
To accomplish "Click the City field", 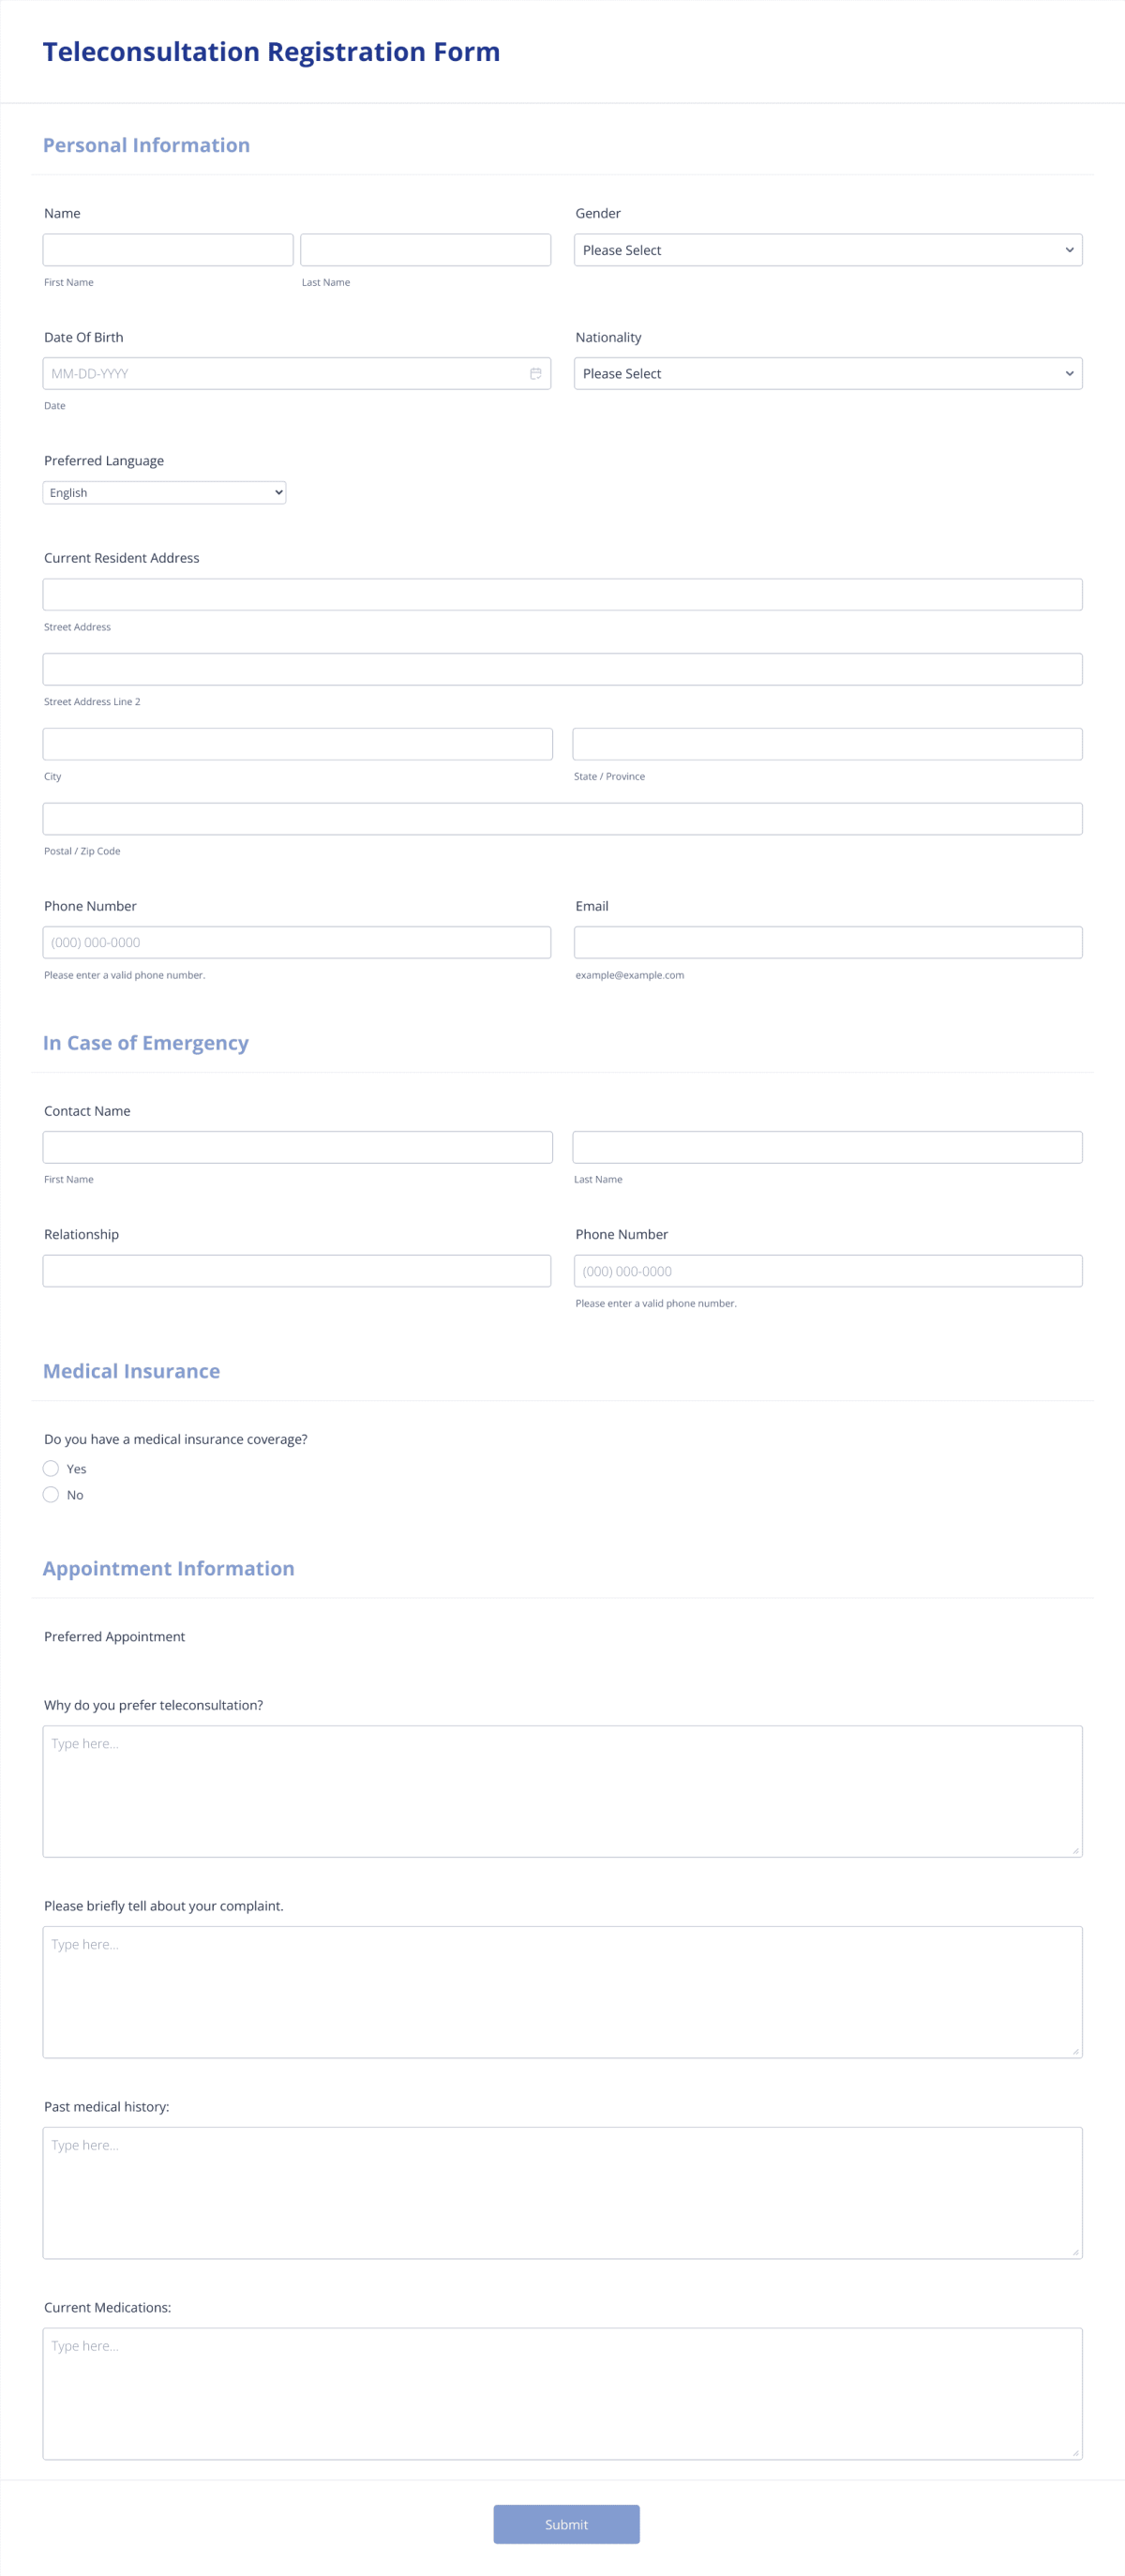I will (x=297, y=743).
